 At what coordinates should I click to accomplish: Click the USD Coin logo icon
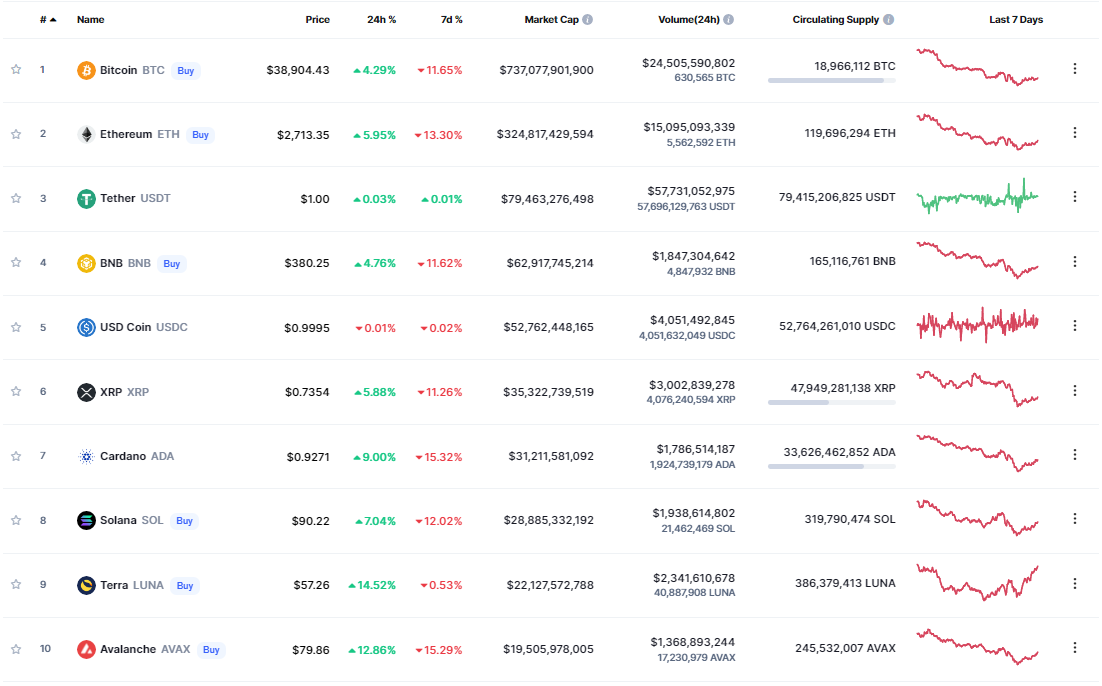[x=86, y=328]
